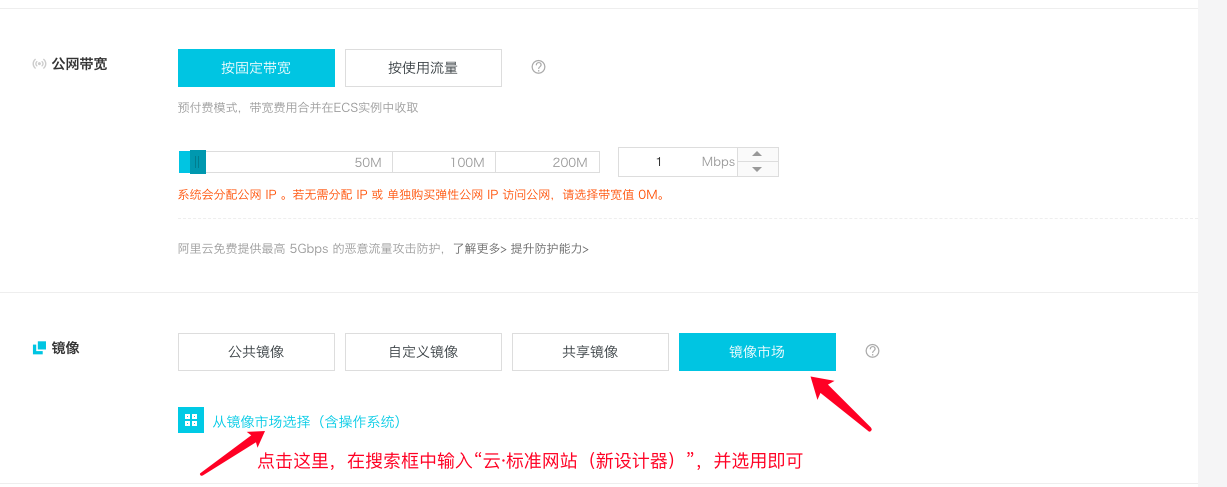Decrease bandwidth with the down arrow
The height and width of the screenshot is (487, 1227).
coord(758,169)
